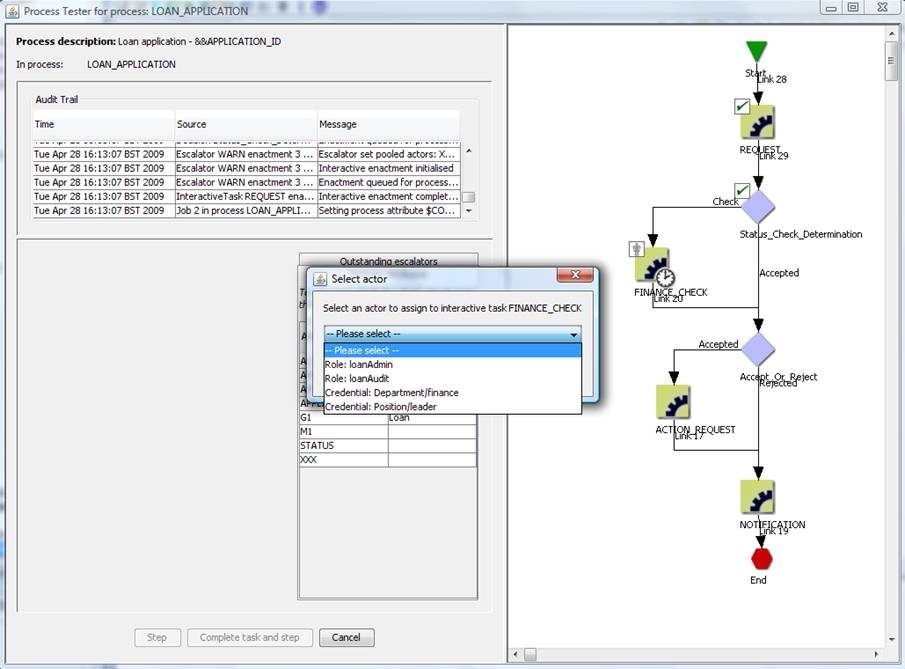This screenshot has width=905, height=669.
Task: Select Role: loanAudit entry
Action: pos(358,379)
